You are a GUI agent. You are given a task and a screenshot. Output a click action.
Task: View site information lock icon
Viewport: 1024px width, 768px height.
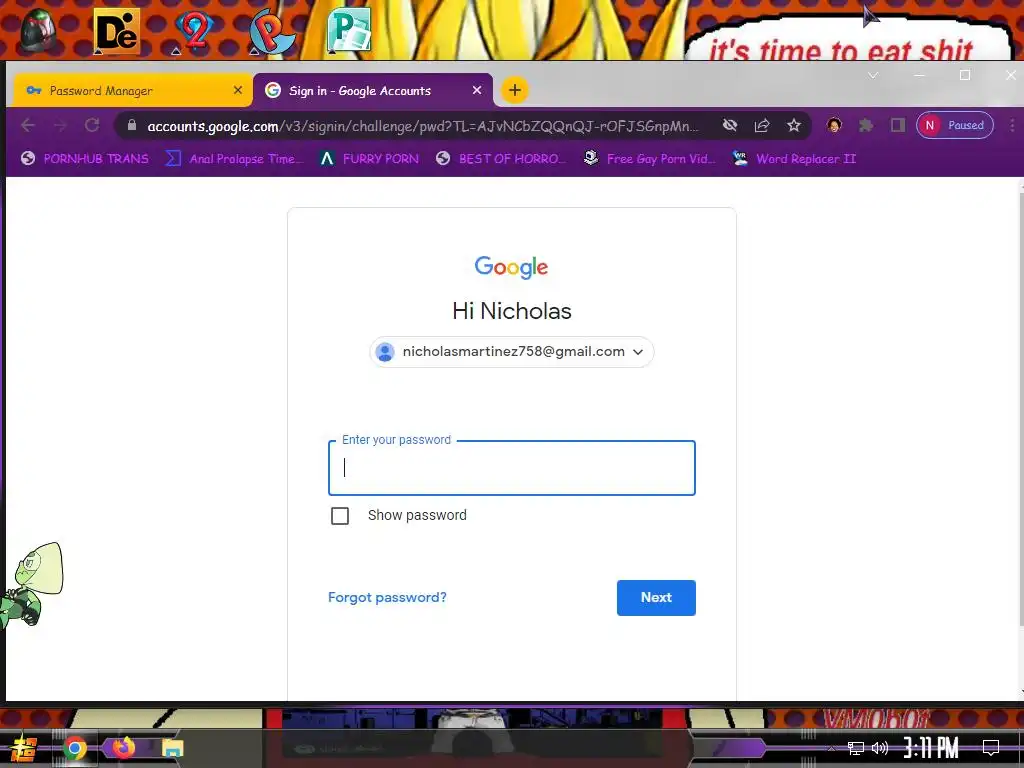[131, 125]
